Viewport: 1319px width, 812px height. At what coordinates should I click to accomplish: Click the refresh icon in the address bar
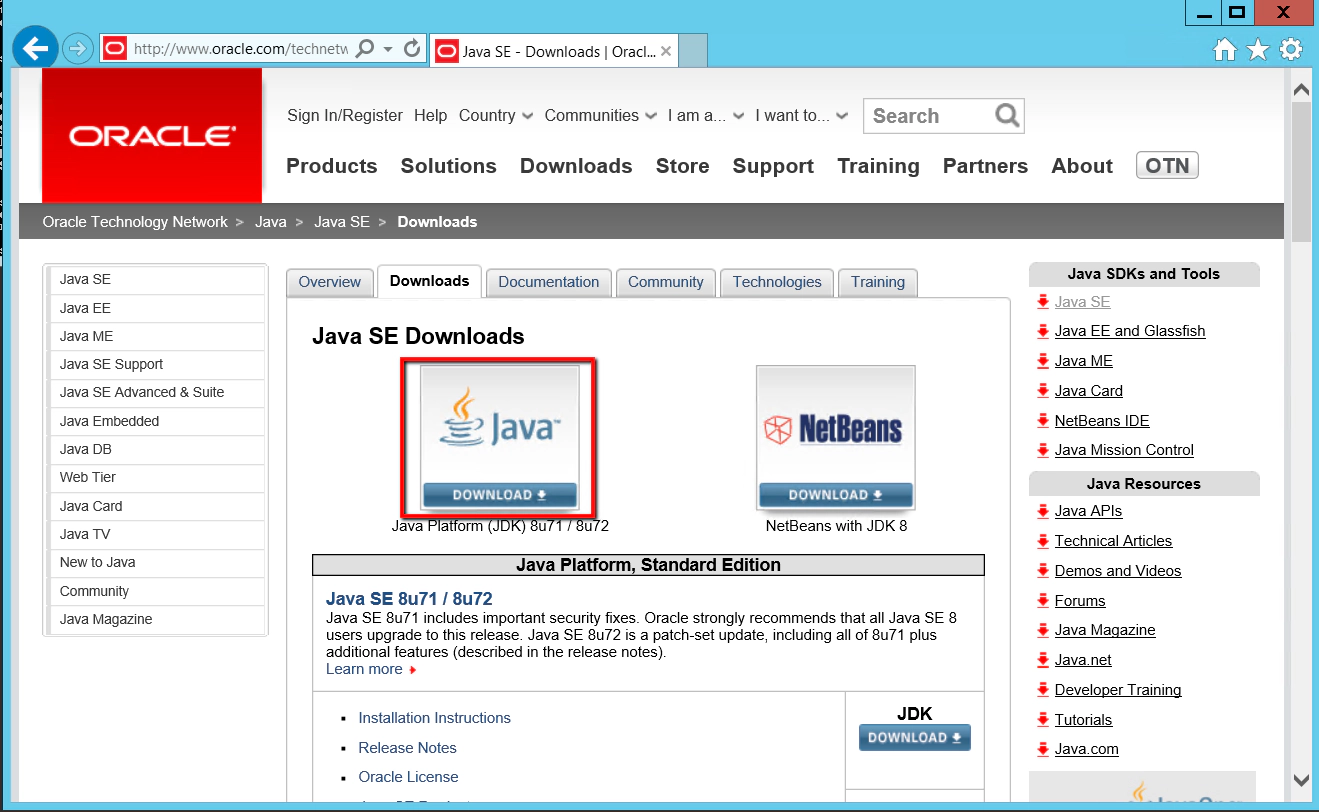410,49
